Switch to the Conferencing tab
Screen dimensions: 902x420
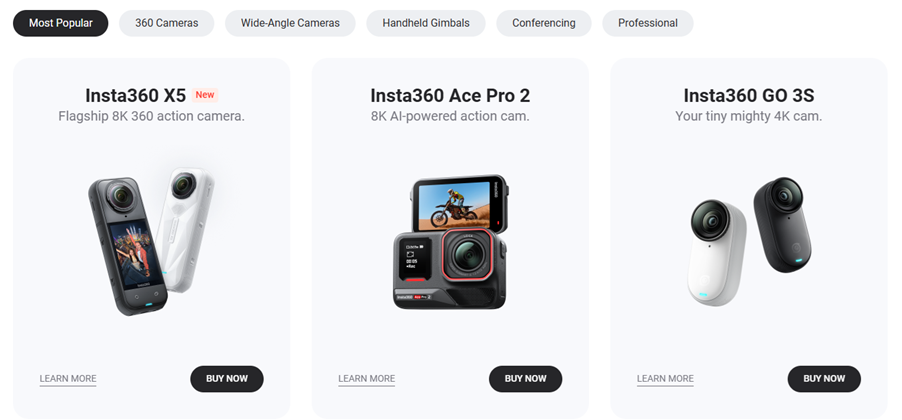(544, 23)
